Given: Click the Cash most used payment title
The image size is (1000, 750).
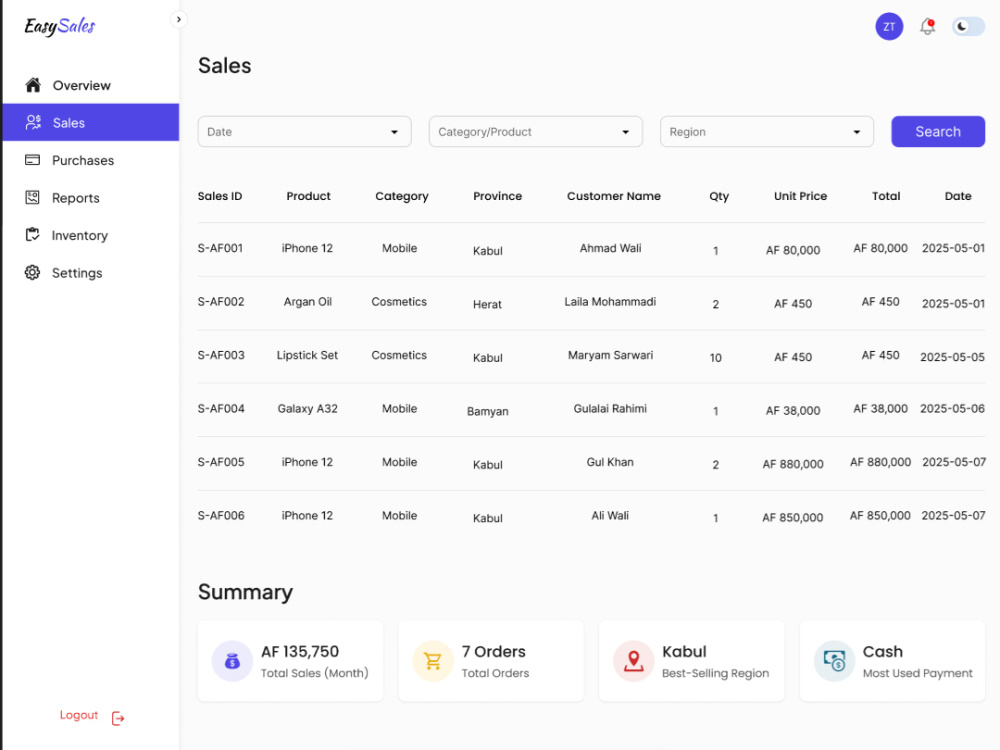Looking at the screenshot, I should point(883,652).
